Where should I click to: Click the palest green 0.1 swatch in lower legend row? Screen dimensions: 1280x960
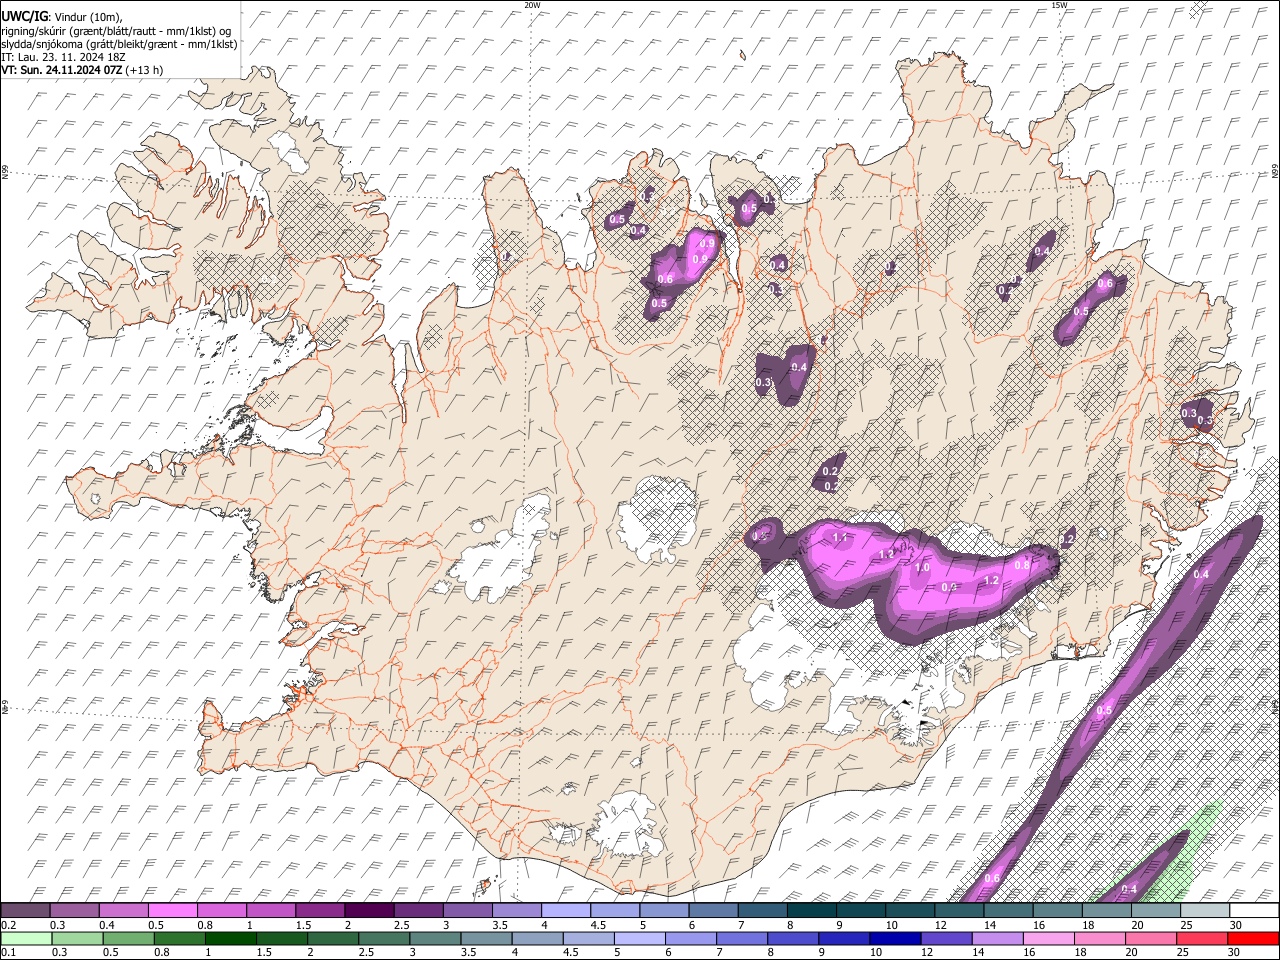(25, 938)
